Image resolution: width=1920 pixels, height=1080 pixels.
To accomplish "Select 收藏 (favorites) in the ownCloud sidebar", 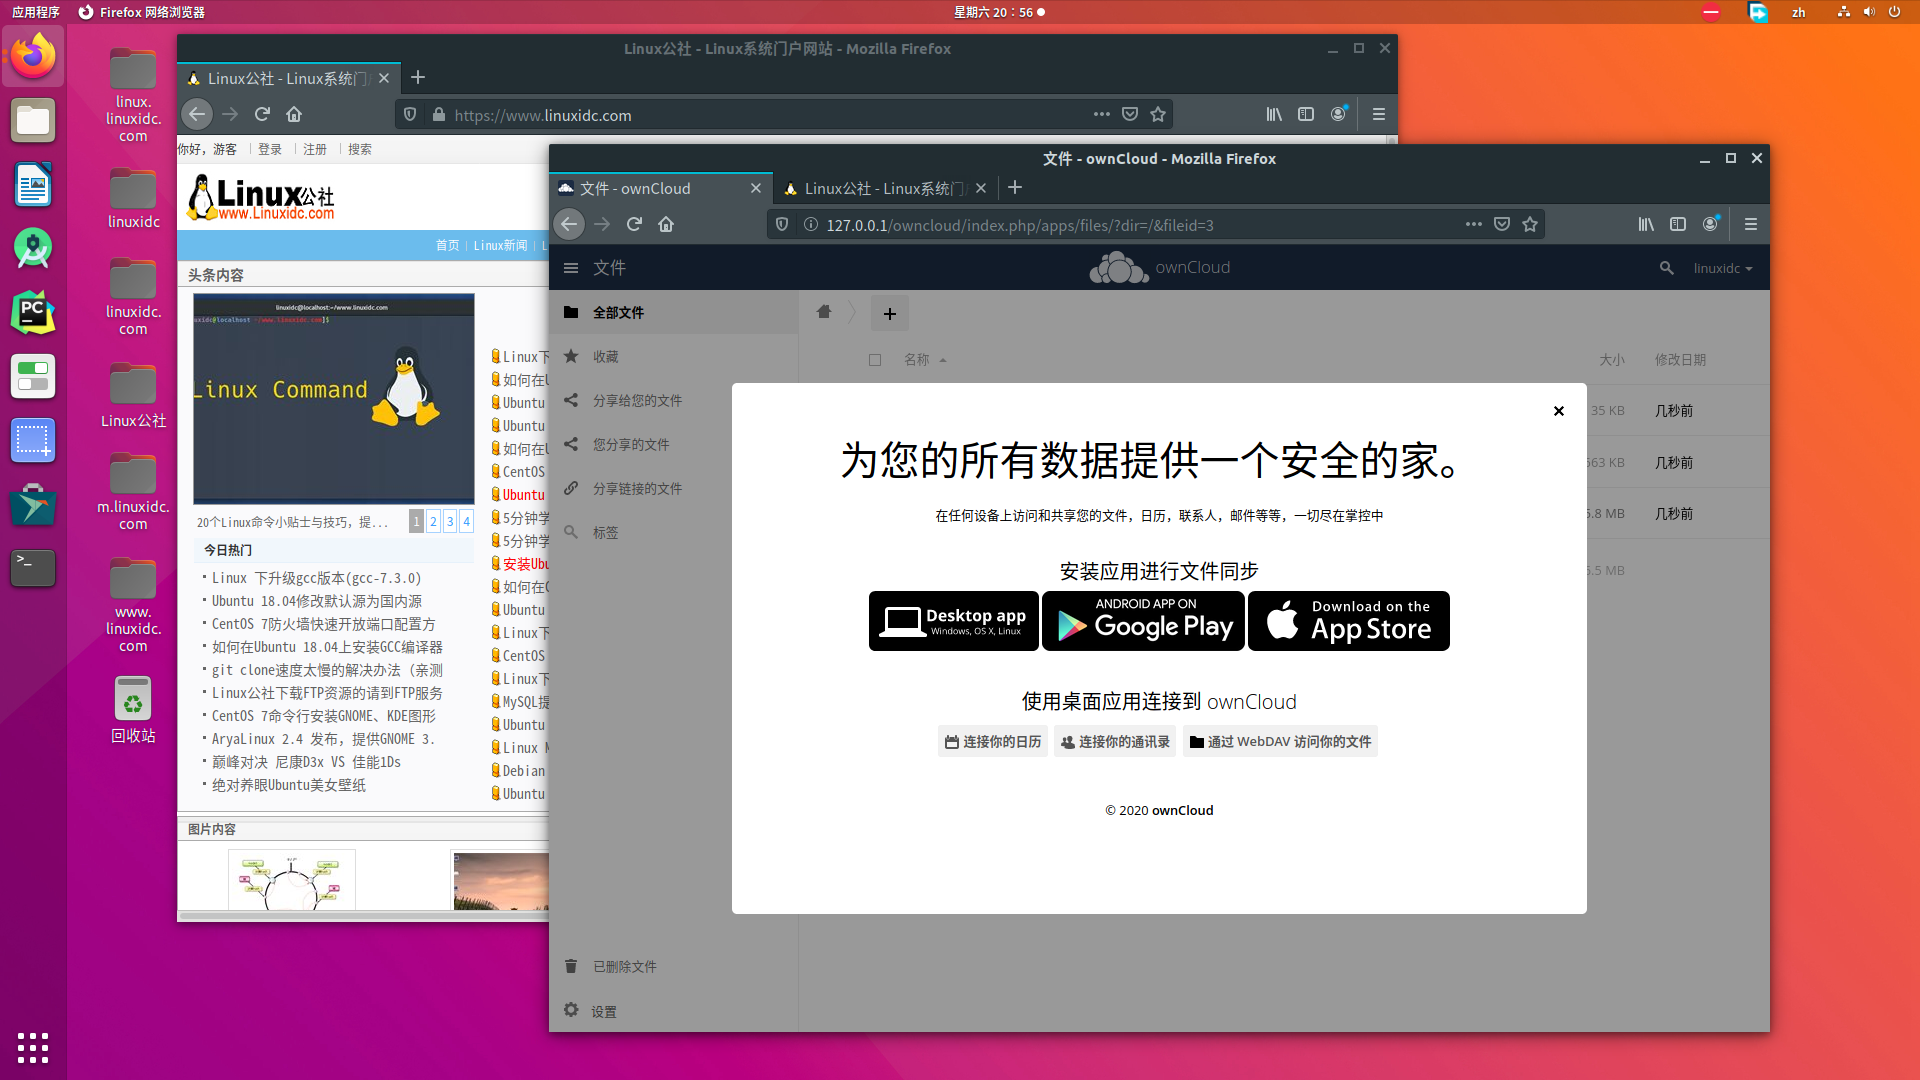I will tap(607, 356).
